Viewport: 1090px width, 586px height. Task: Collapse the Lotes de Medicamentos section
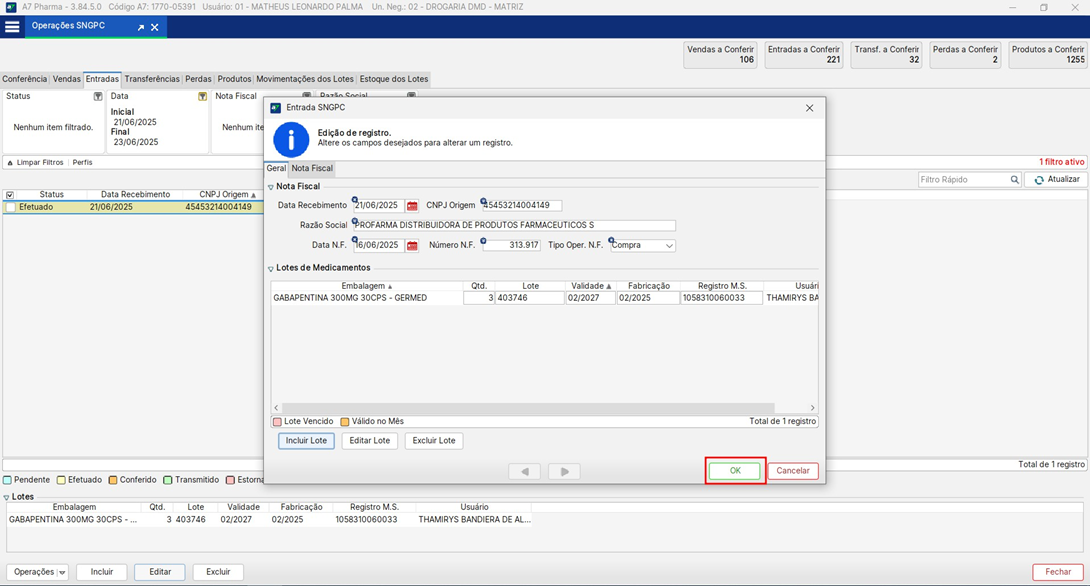[x=270, y=268]
